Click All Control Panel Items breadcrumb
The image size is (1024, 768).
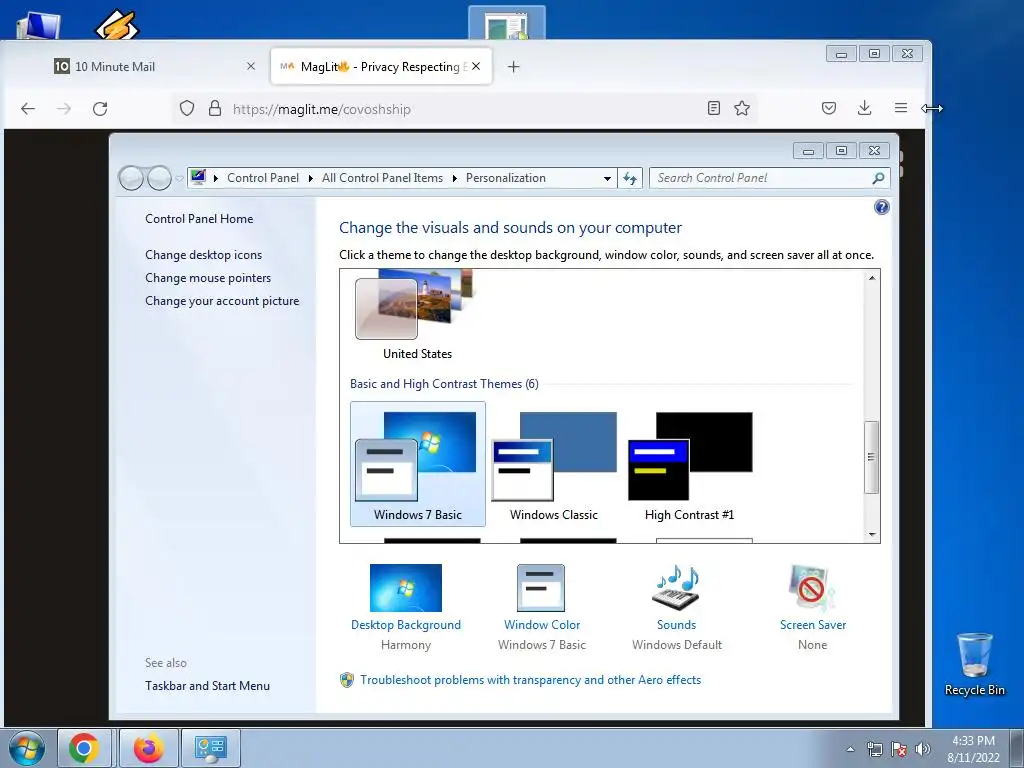(382, 178)
